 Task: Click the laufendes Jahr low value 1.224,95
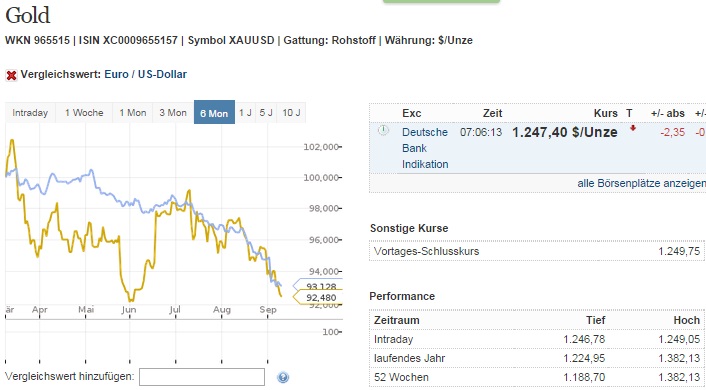click(x=584, y=358)
